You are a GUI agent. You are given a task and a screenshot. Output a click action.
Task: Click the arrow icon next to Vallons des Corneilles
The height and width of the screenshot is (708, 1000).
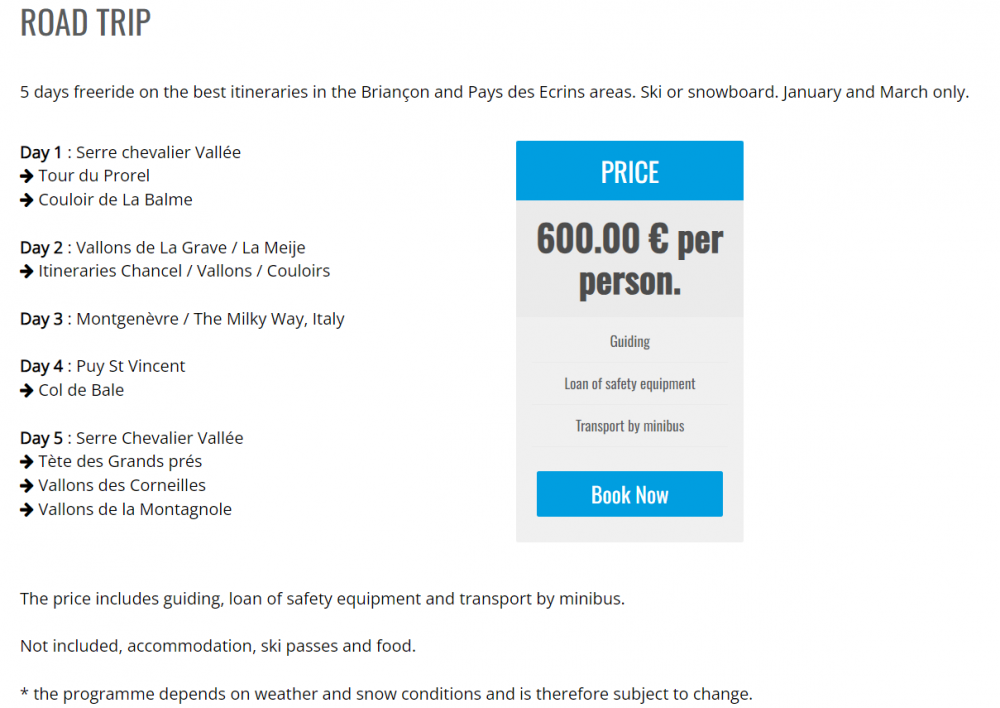[x=27, y=486]
